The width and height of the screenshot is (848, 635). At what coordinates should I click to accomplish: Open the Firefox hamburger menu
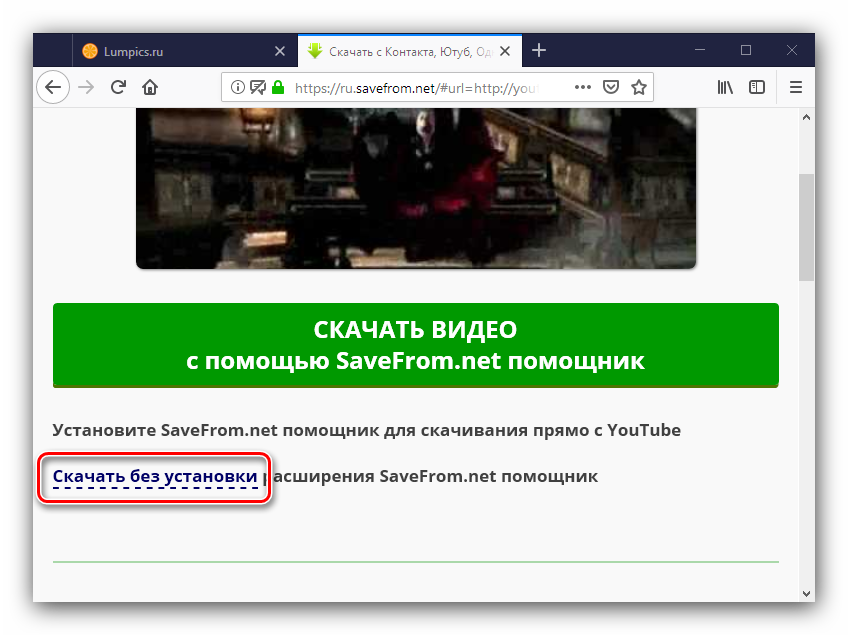(796, 87)
